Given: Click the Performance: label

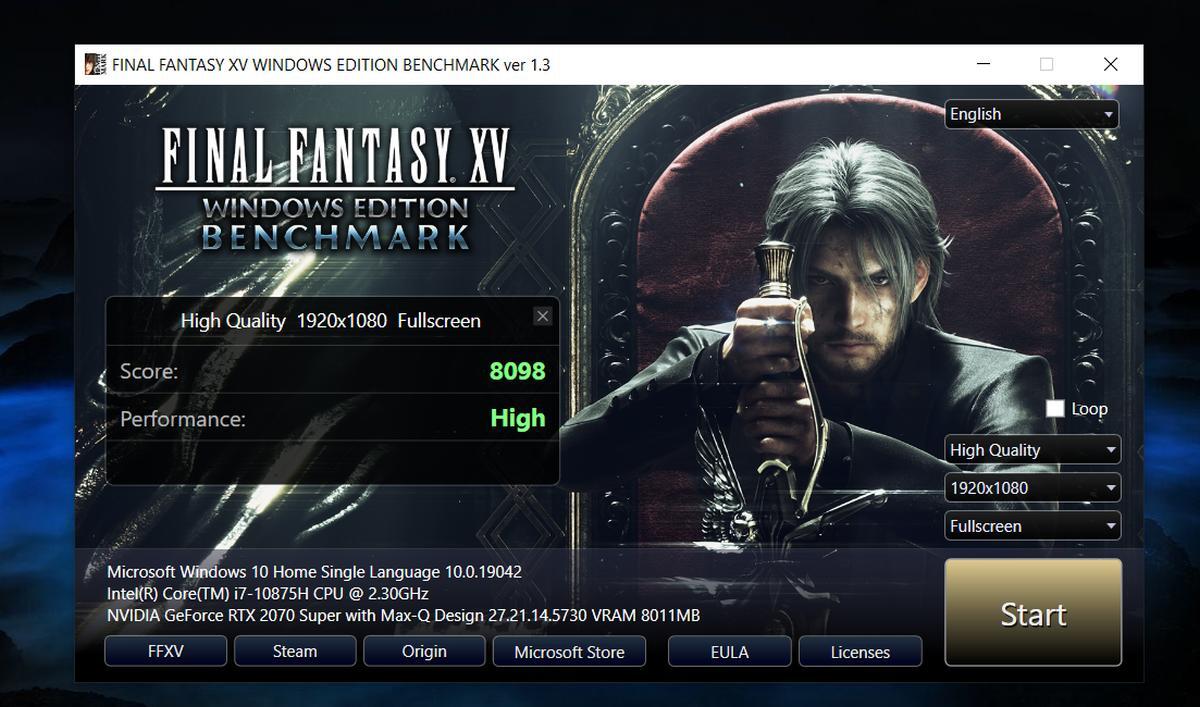Looking at the screenshot, I should 182,419.
